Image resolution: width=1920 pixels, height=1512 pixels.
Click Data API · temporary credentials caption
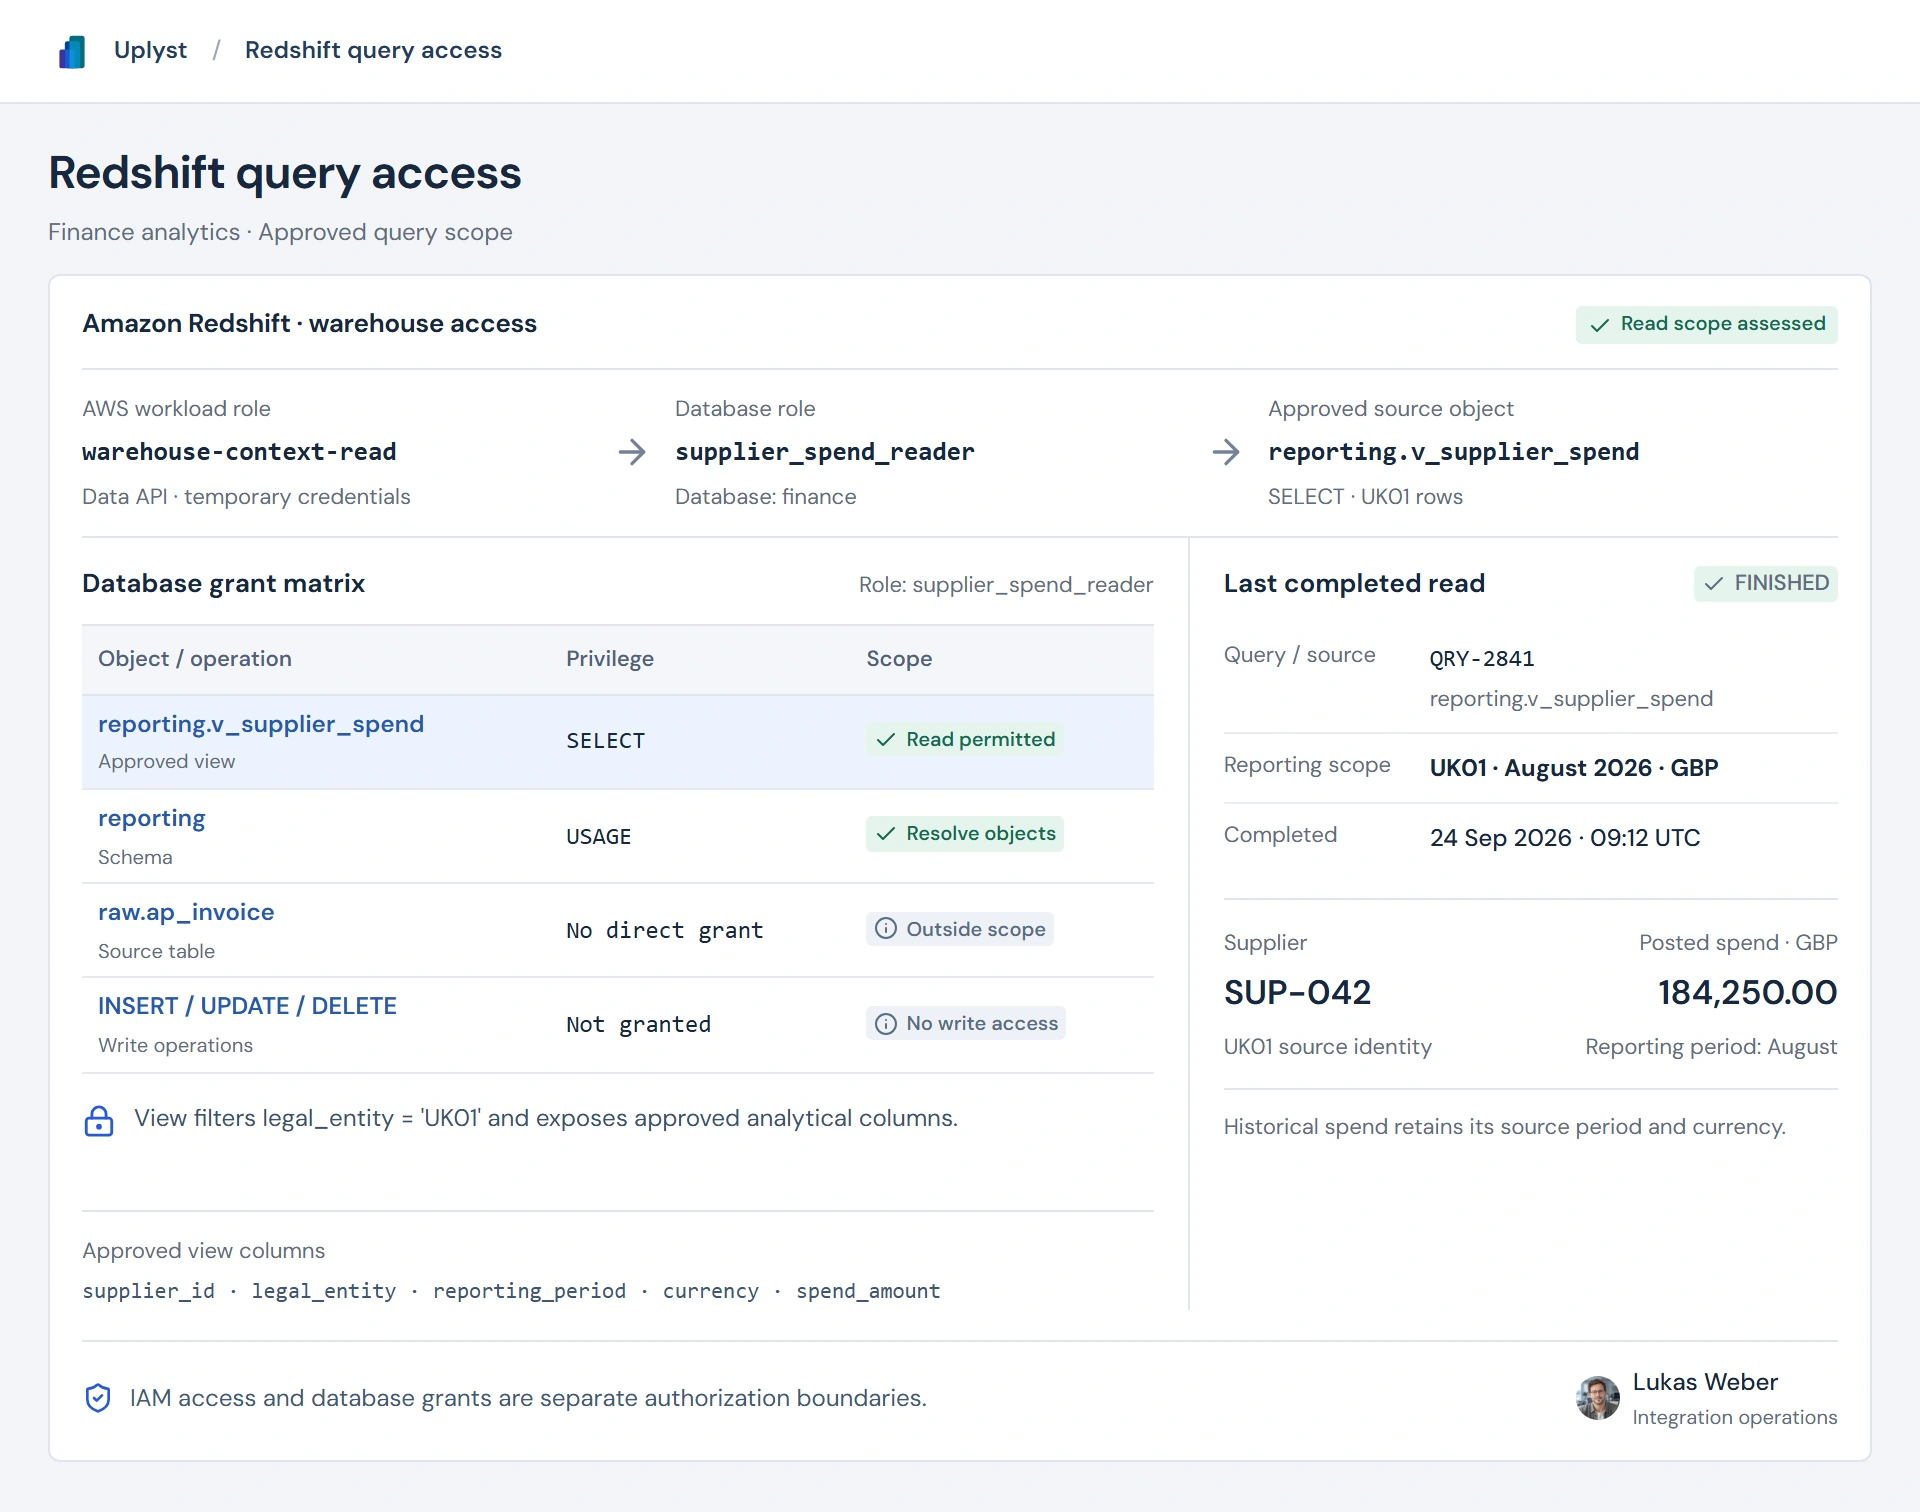[246, 497]
